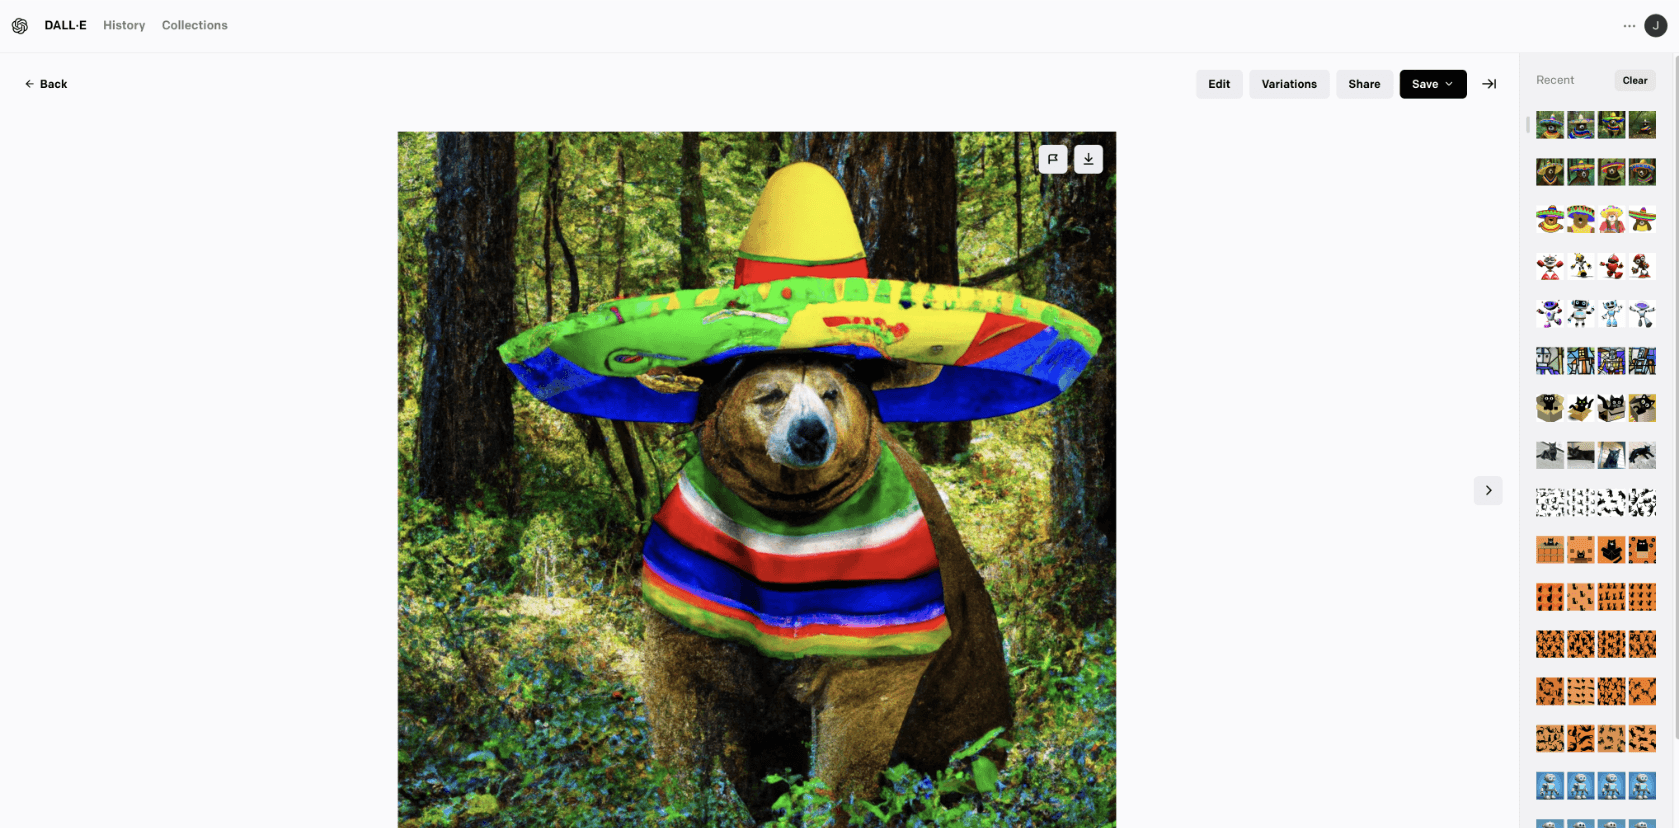
Task: Click the Share button
Action: [x=1364, y=84]
